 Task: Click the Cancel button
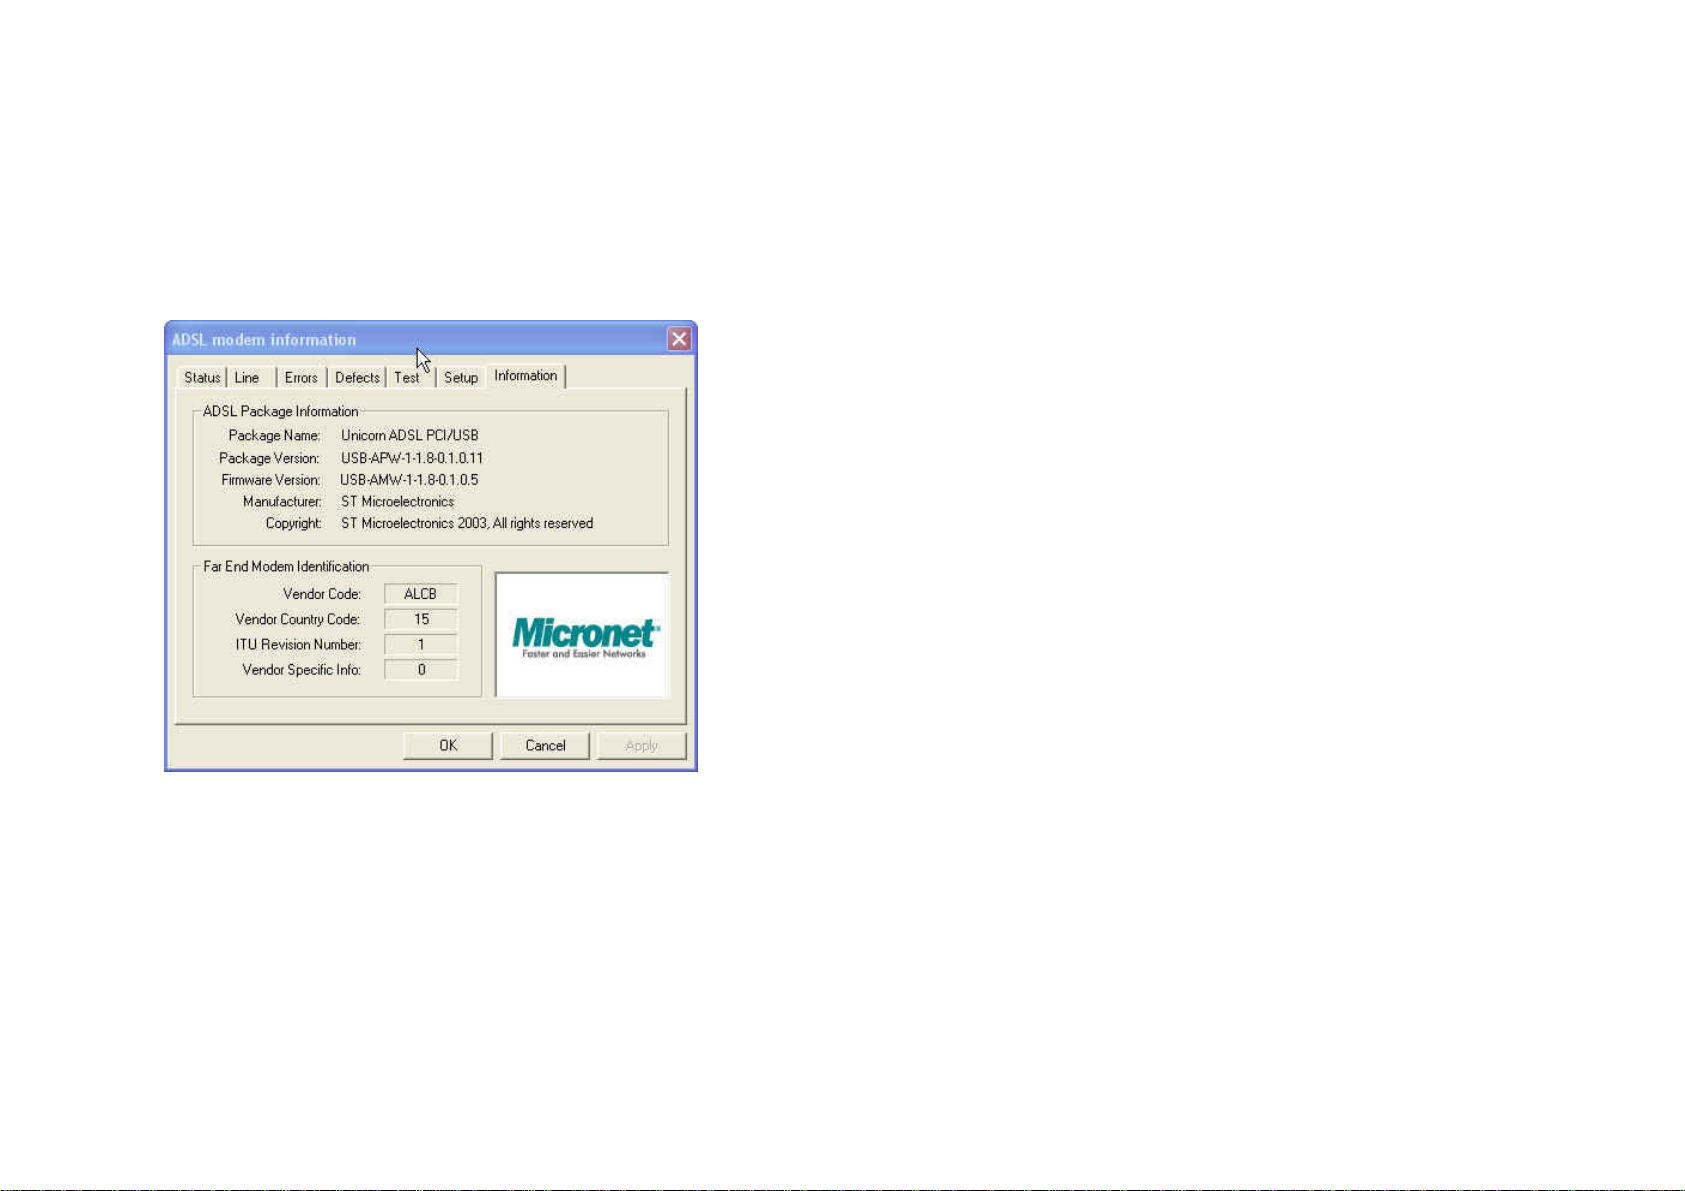pyautogui.click(x=545, y=746)
